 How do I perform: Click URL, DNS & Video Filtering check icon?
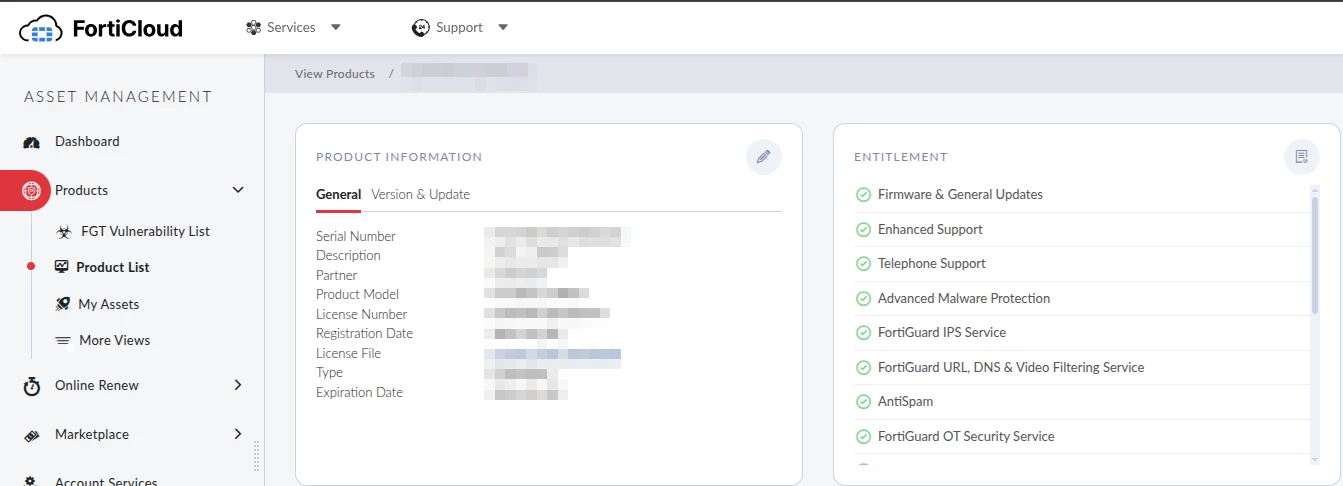click(864, 368)
